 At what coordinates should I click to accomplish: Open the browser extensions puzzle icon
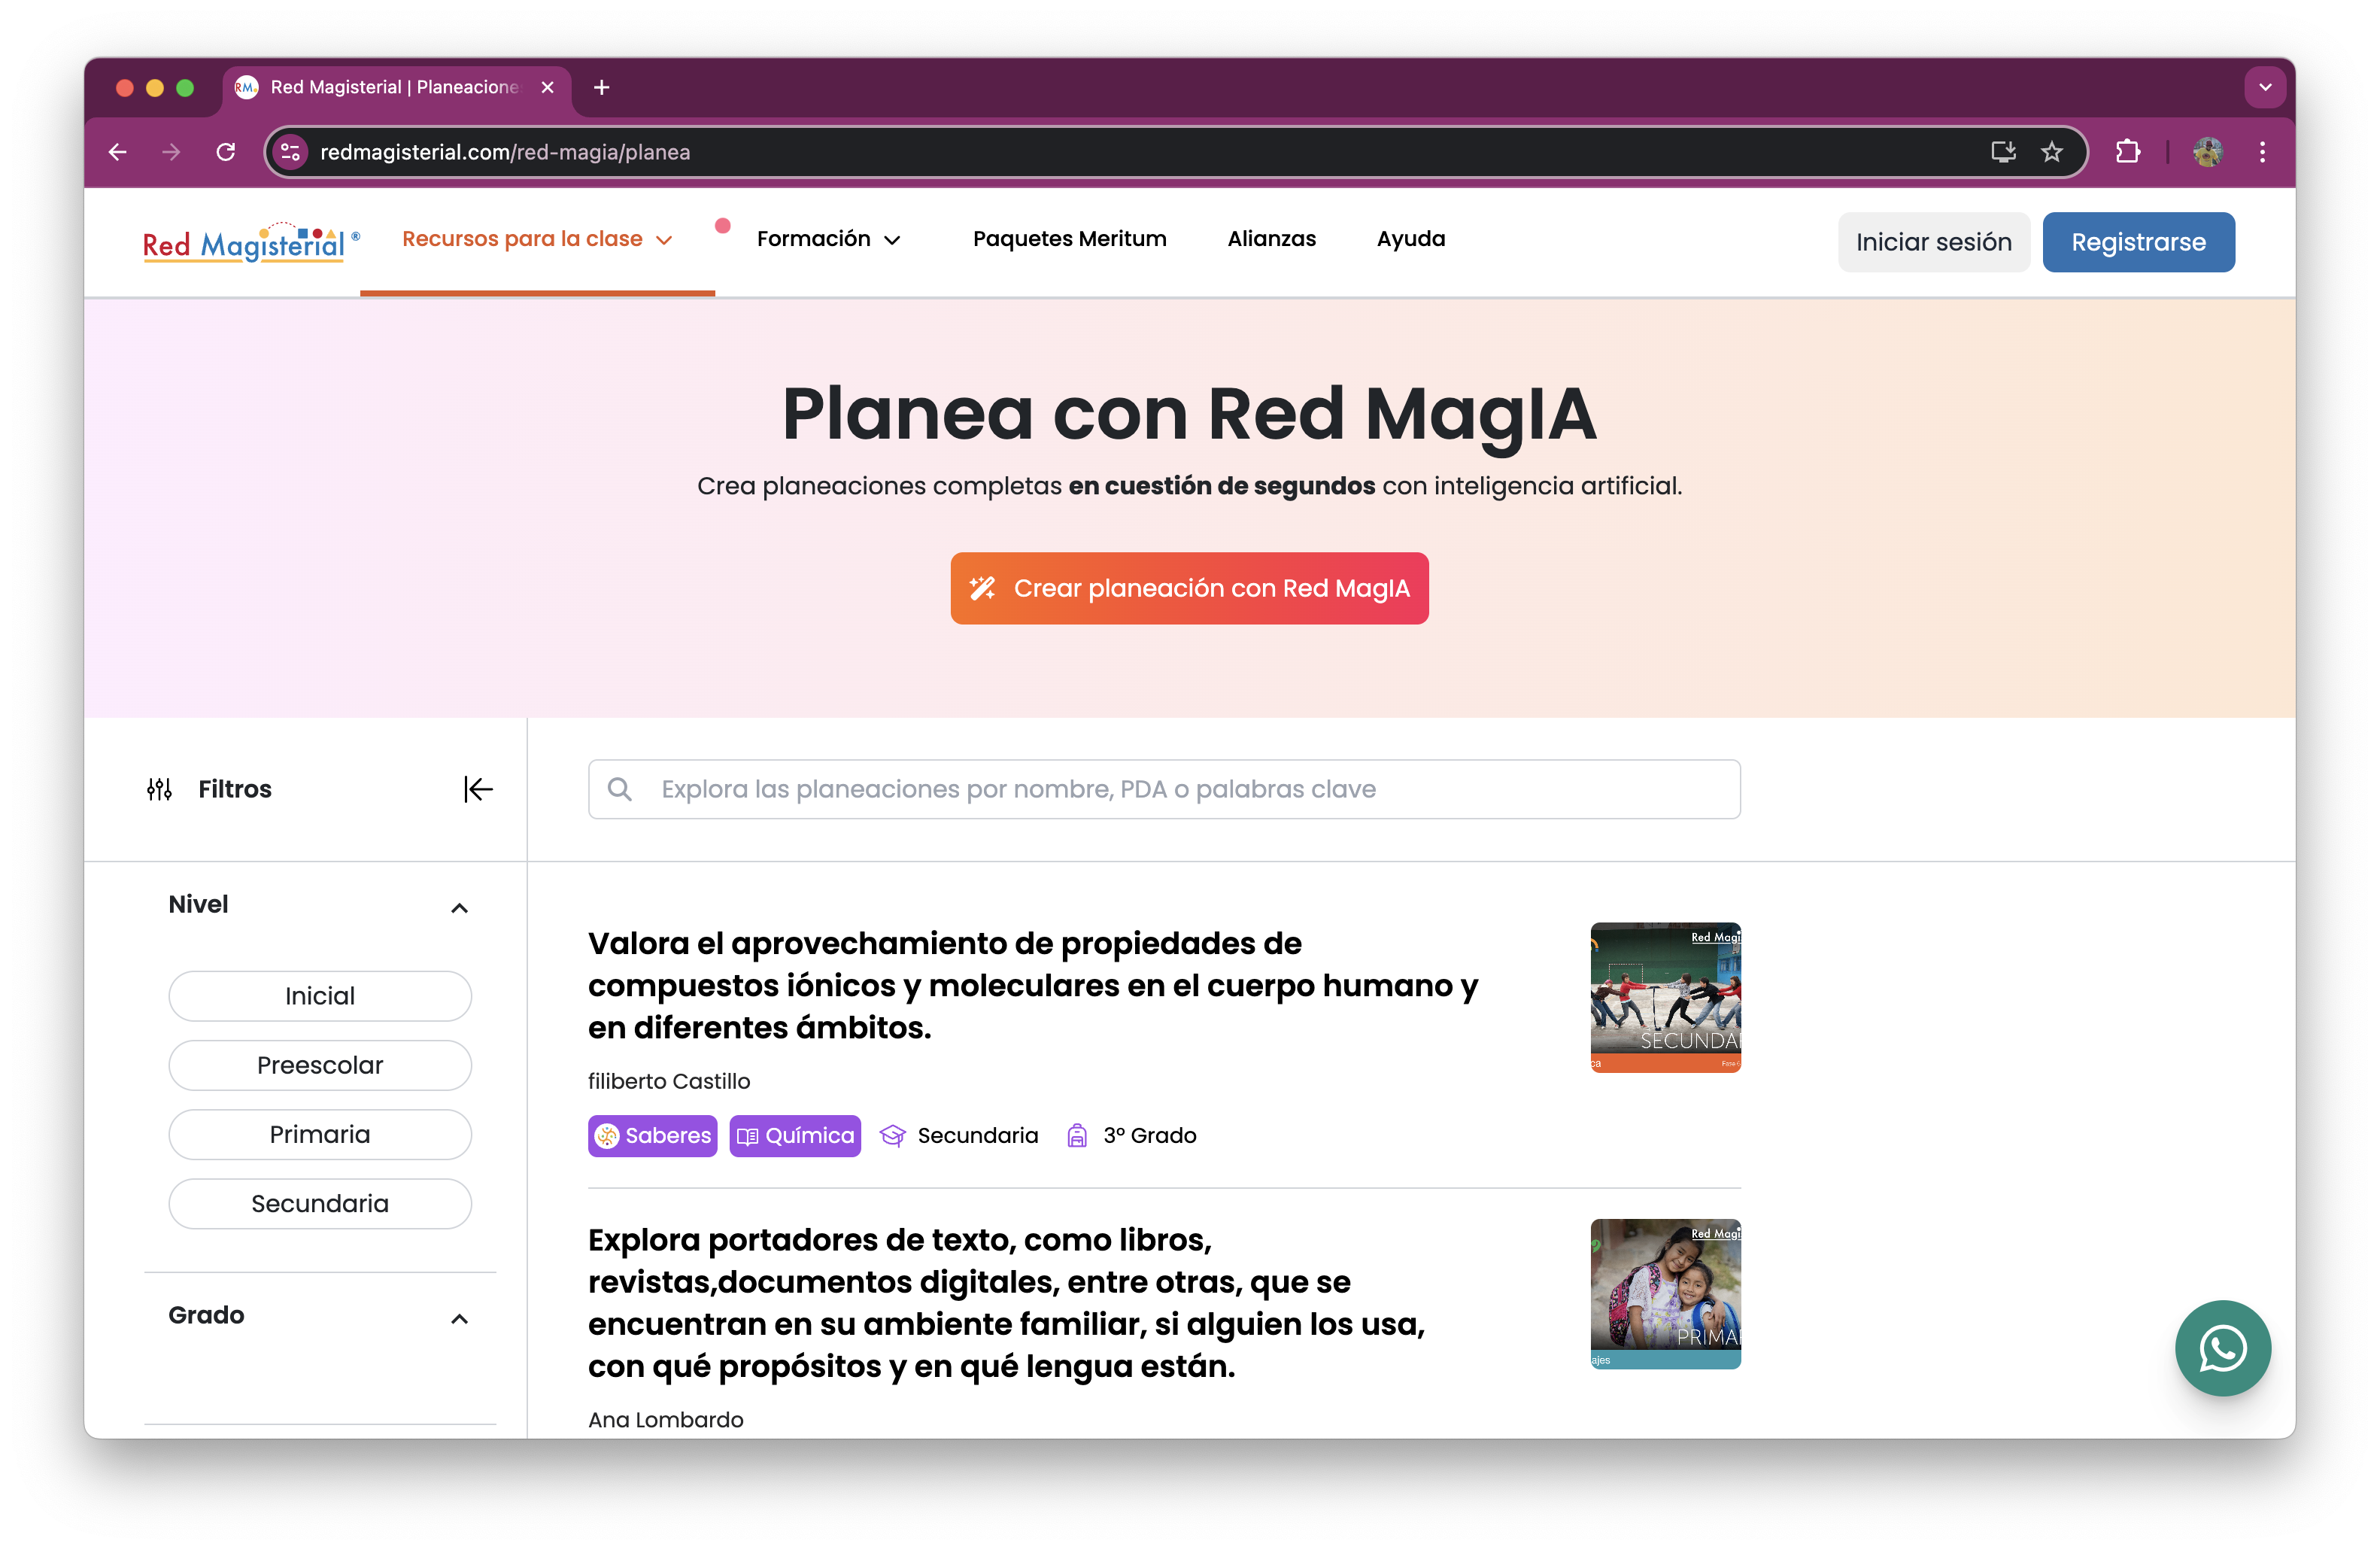[2128, 152]
